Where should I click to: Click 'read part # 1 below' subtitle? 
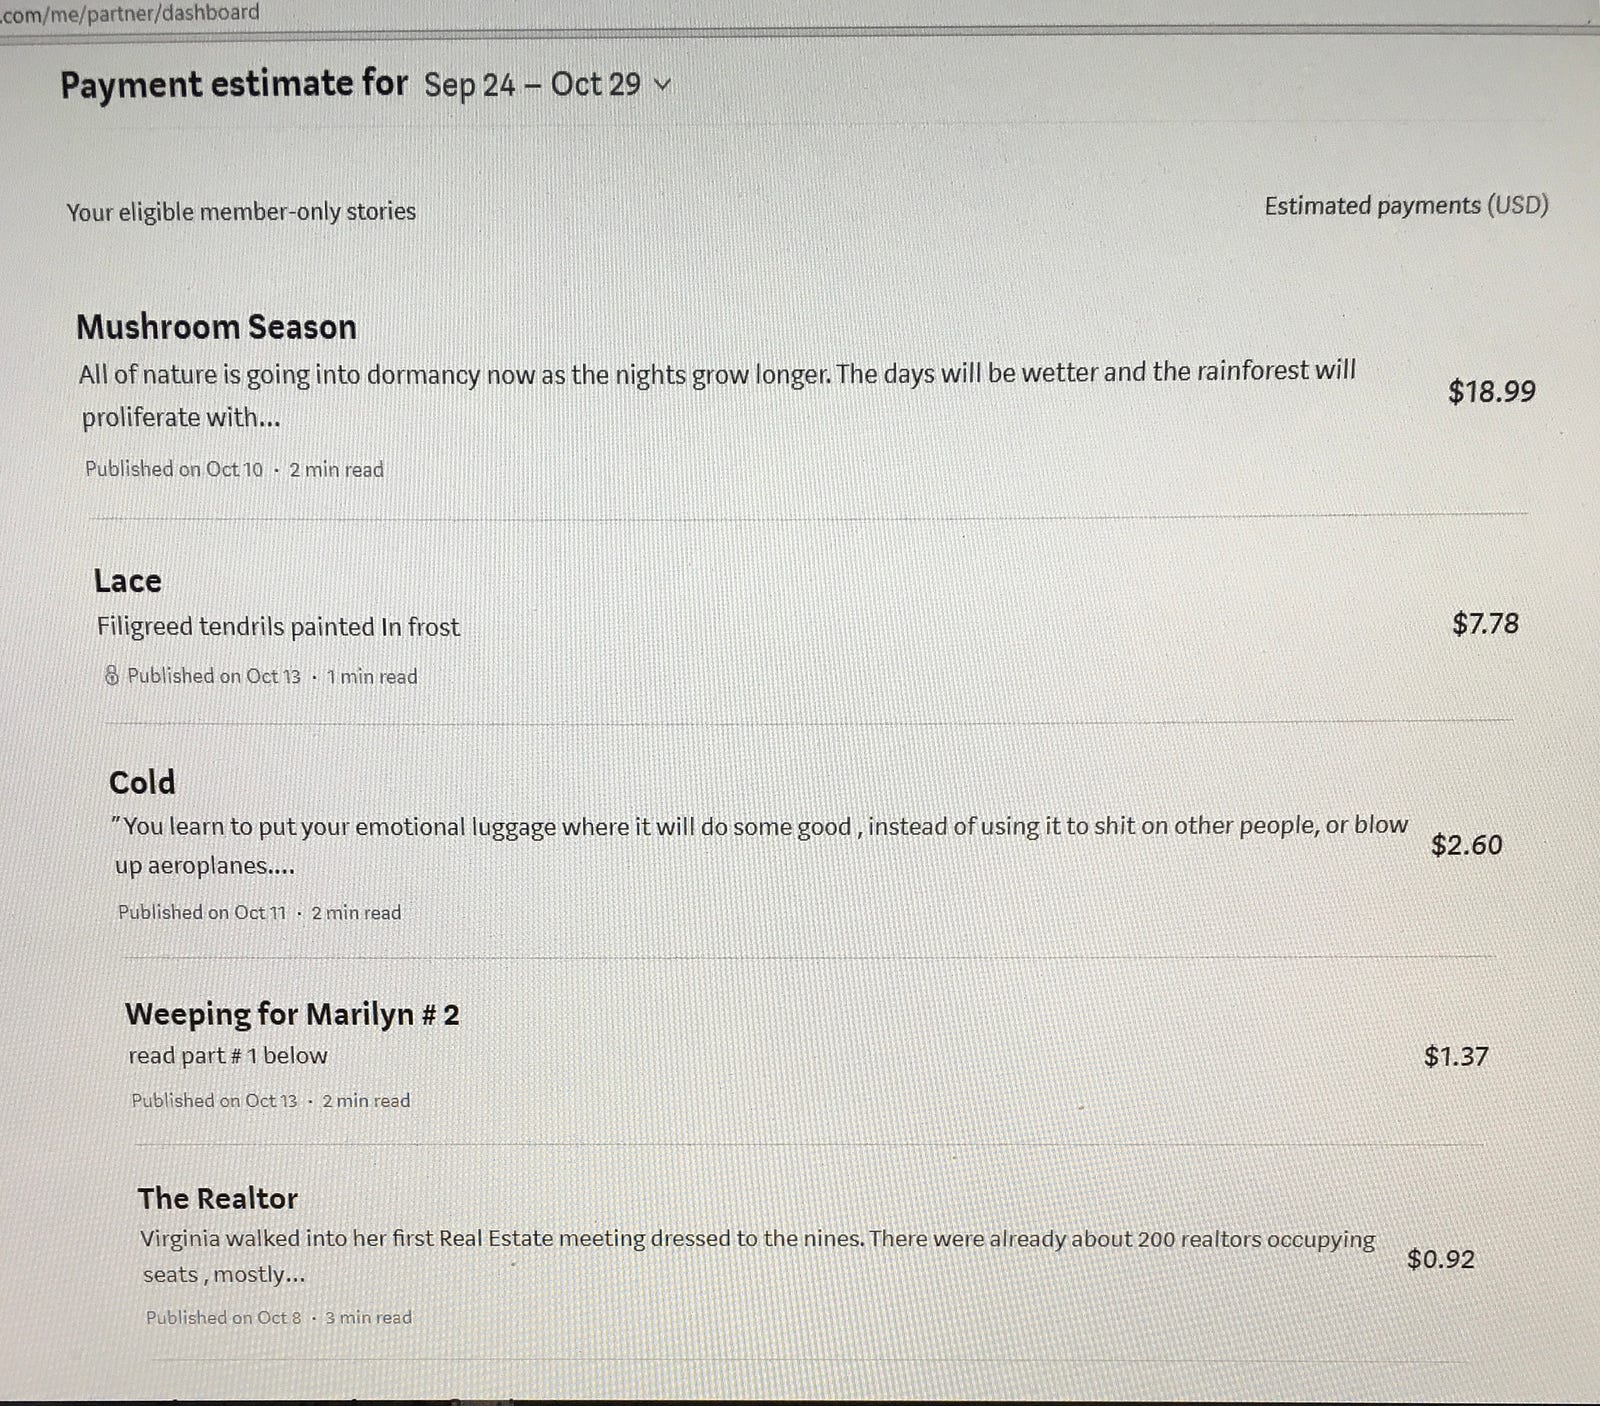tap(227, 1056)
